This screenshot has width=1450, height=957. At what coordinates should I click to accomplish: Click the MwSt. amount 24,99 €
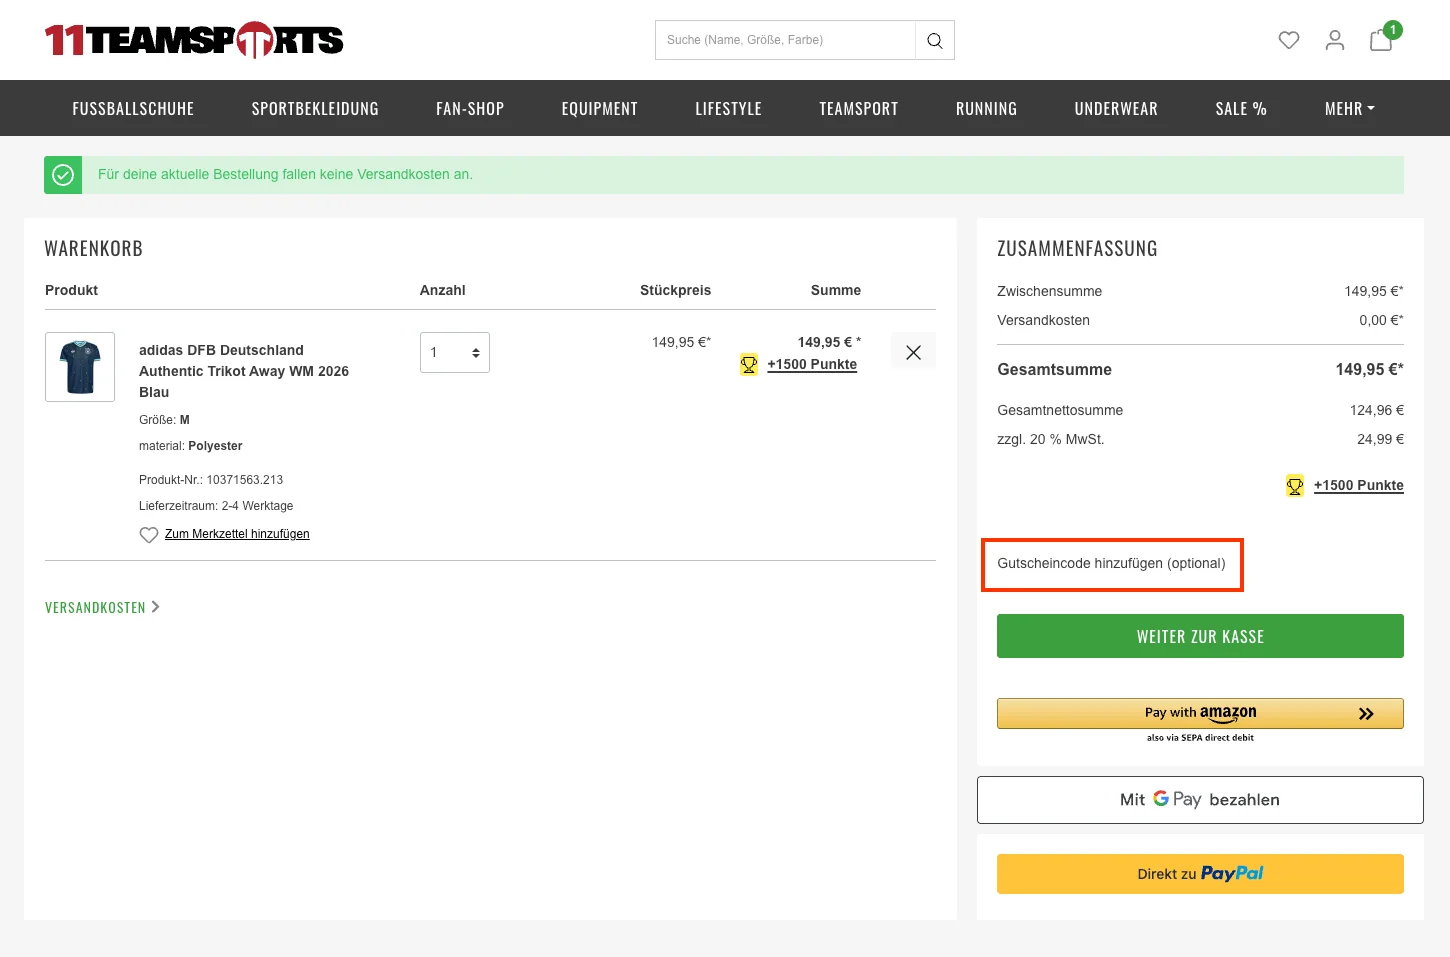click(x=1380, y=439)
